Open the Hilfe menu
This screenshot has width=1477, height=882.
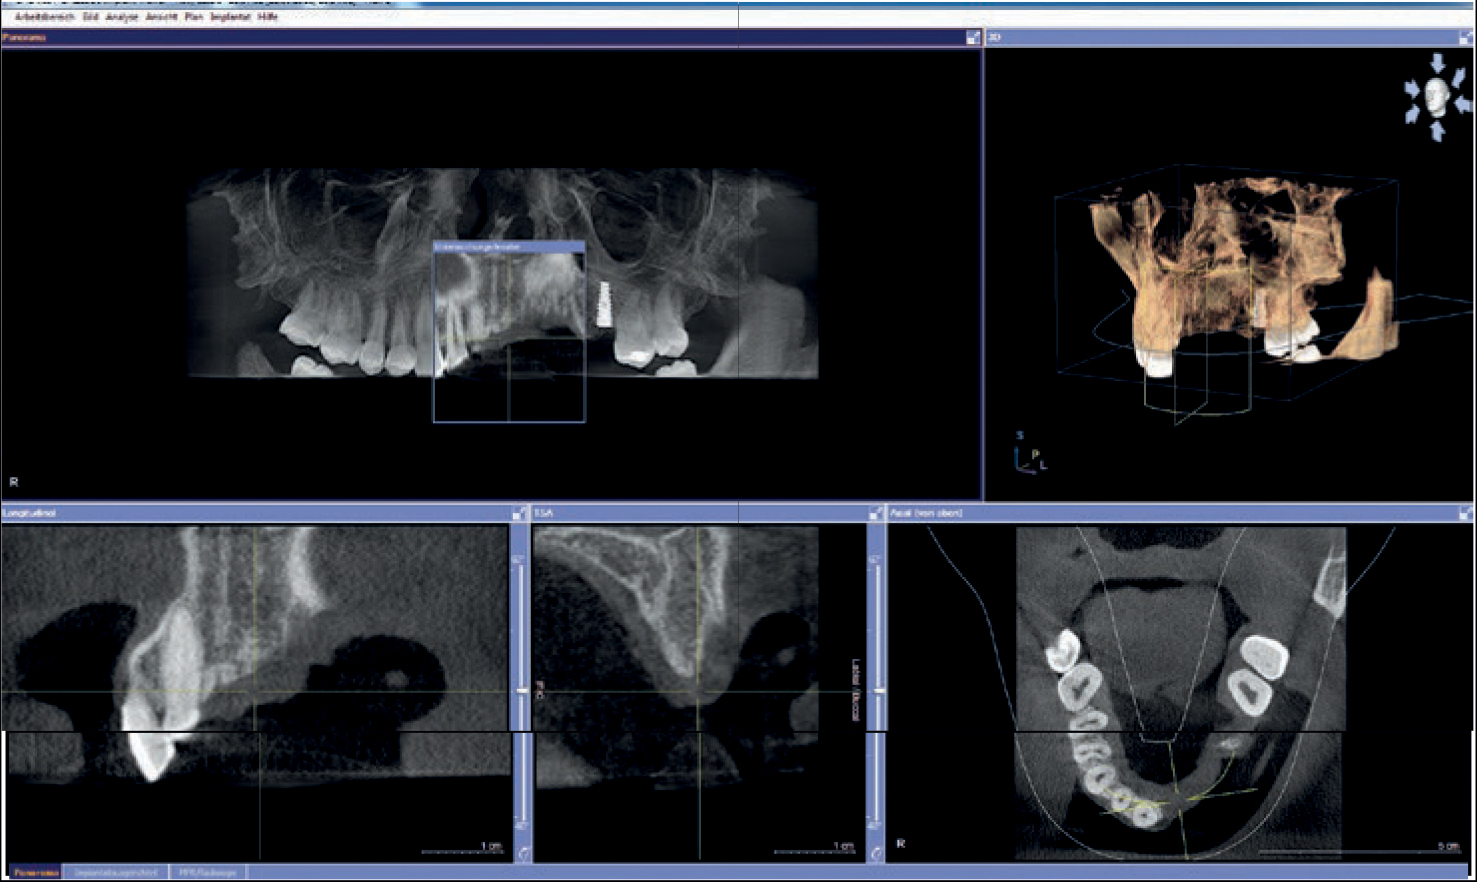click(x=267, y=17)
